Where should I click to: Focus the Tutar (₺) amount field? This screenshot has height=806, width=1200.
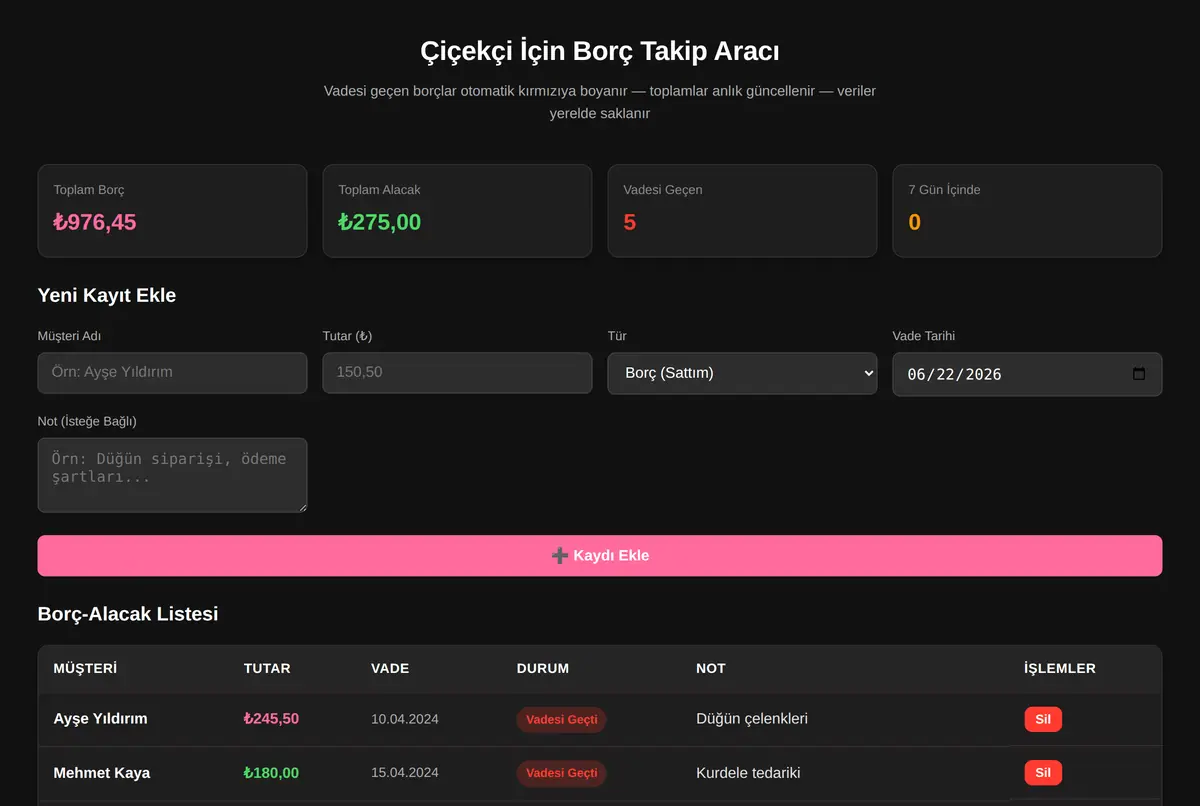(457, 372)
